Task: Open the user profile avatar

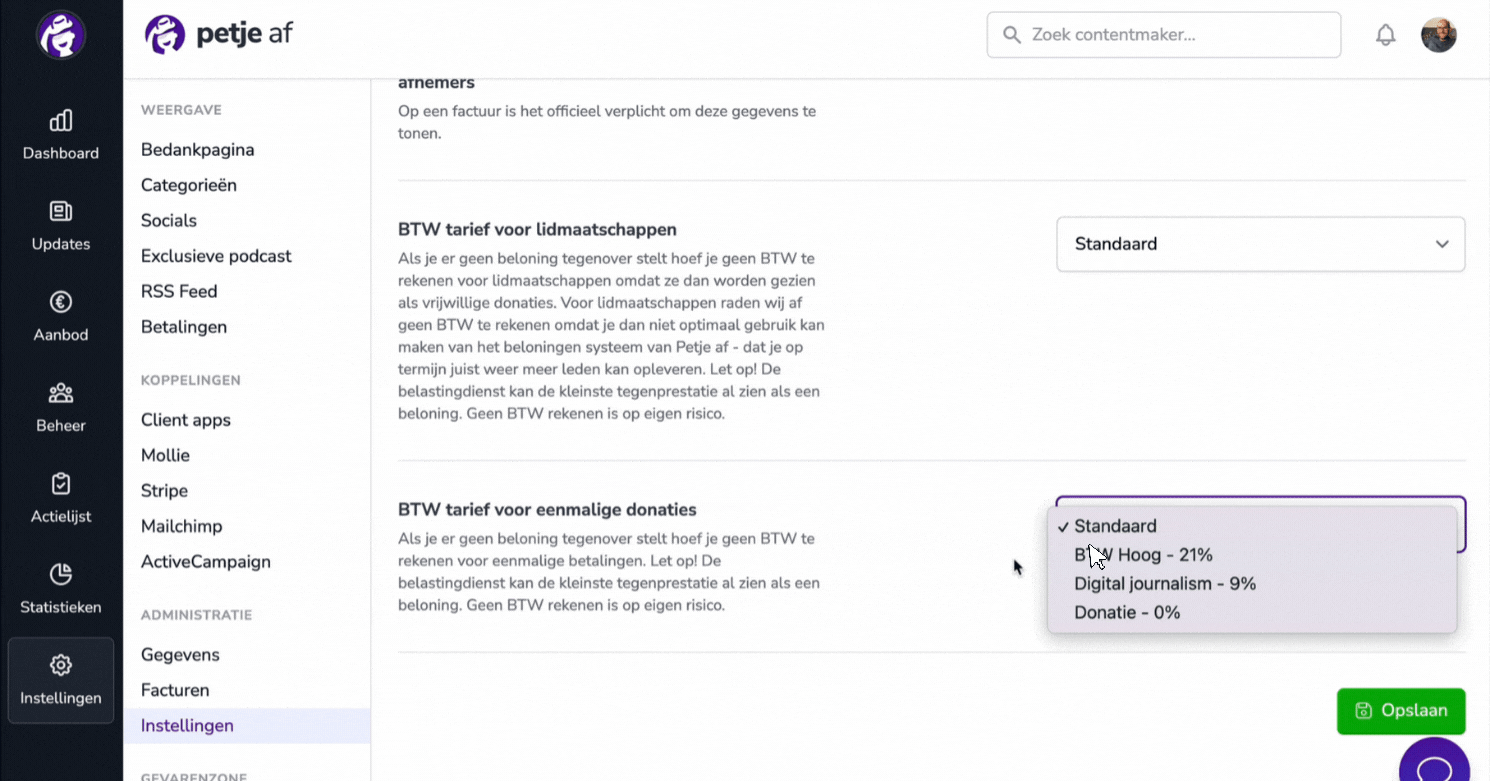Action: point(1439,35)
